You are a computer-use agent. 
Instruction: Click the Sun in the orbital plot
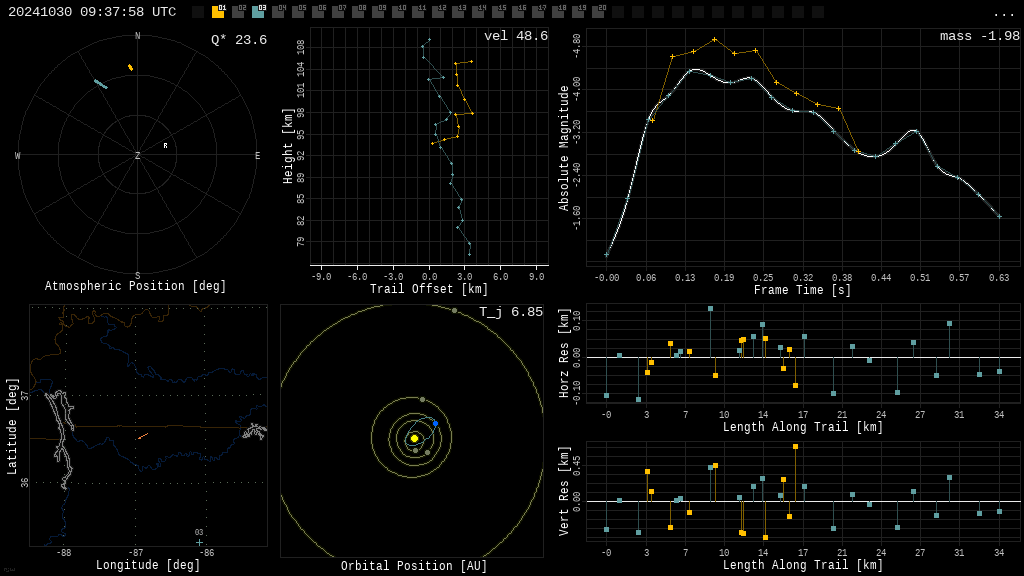point(414,438)
